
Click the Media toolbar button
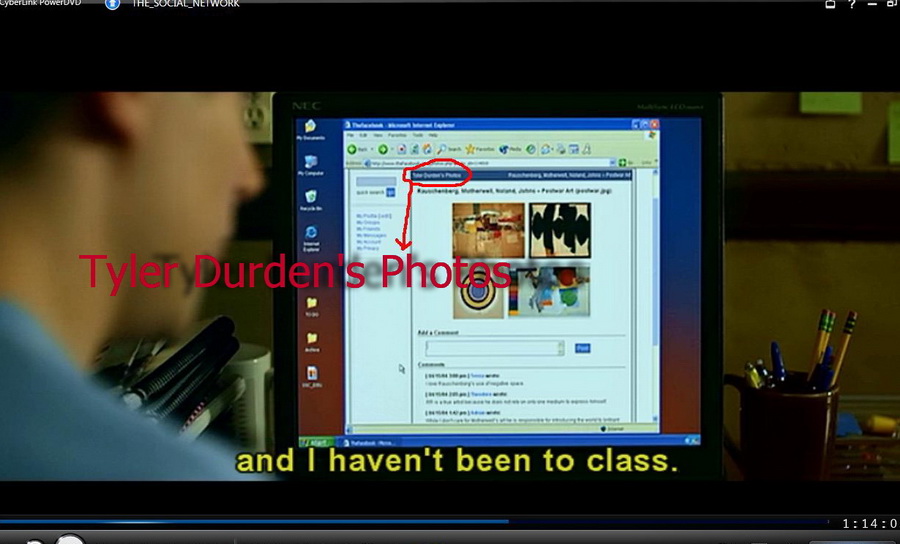(510, 149)
